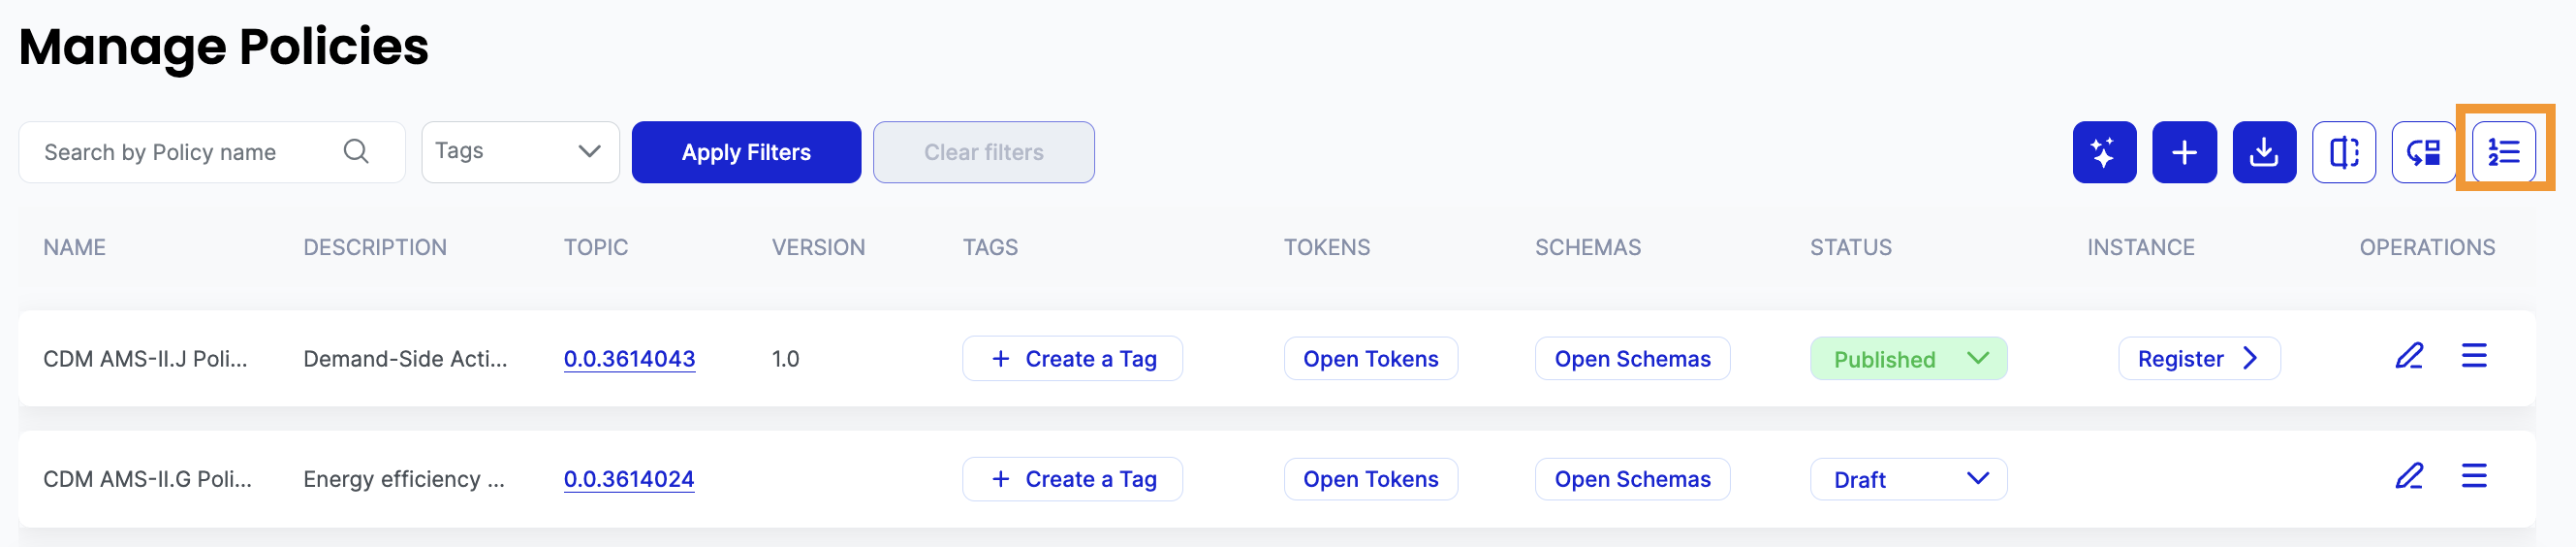Click Open Schemas for the Published policy

[x=1631, y=359]
